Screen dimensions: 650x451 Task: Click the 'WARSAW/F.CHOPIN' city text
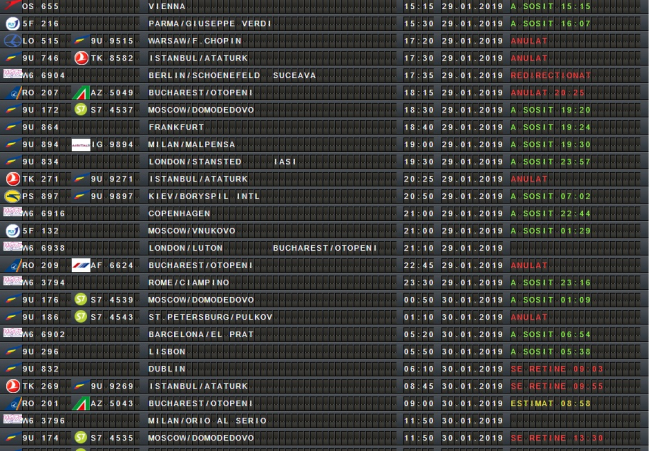point(195,41)
